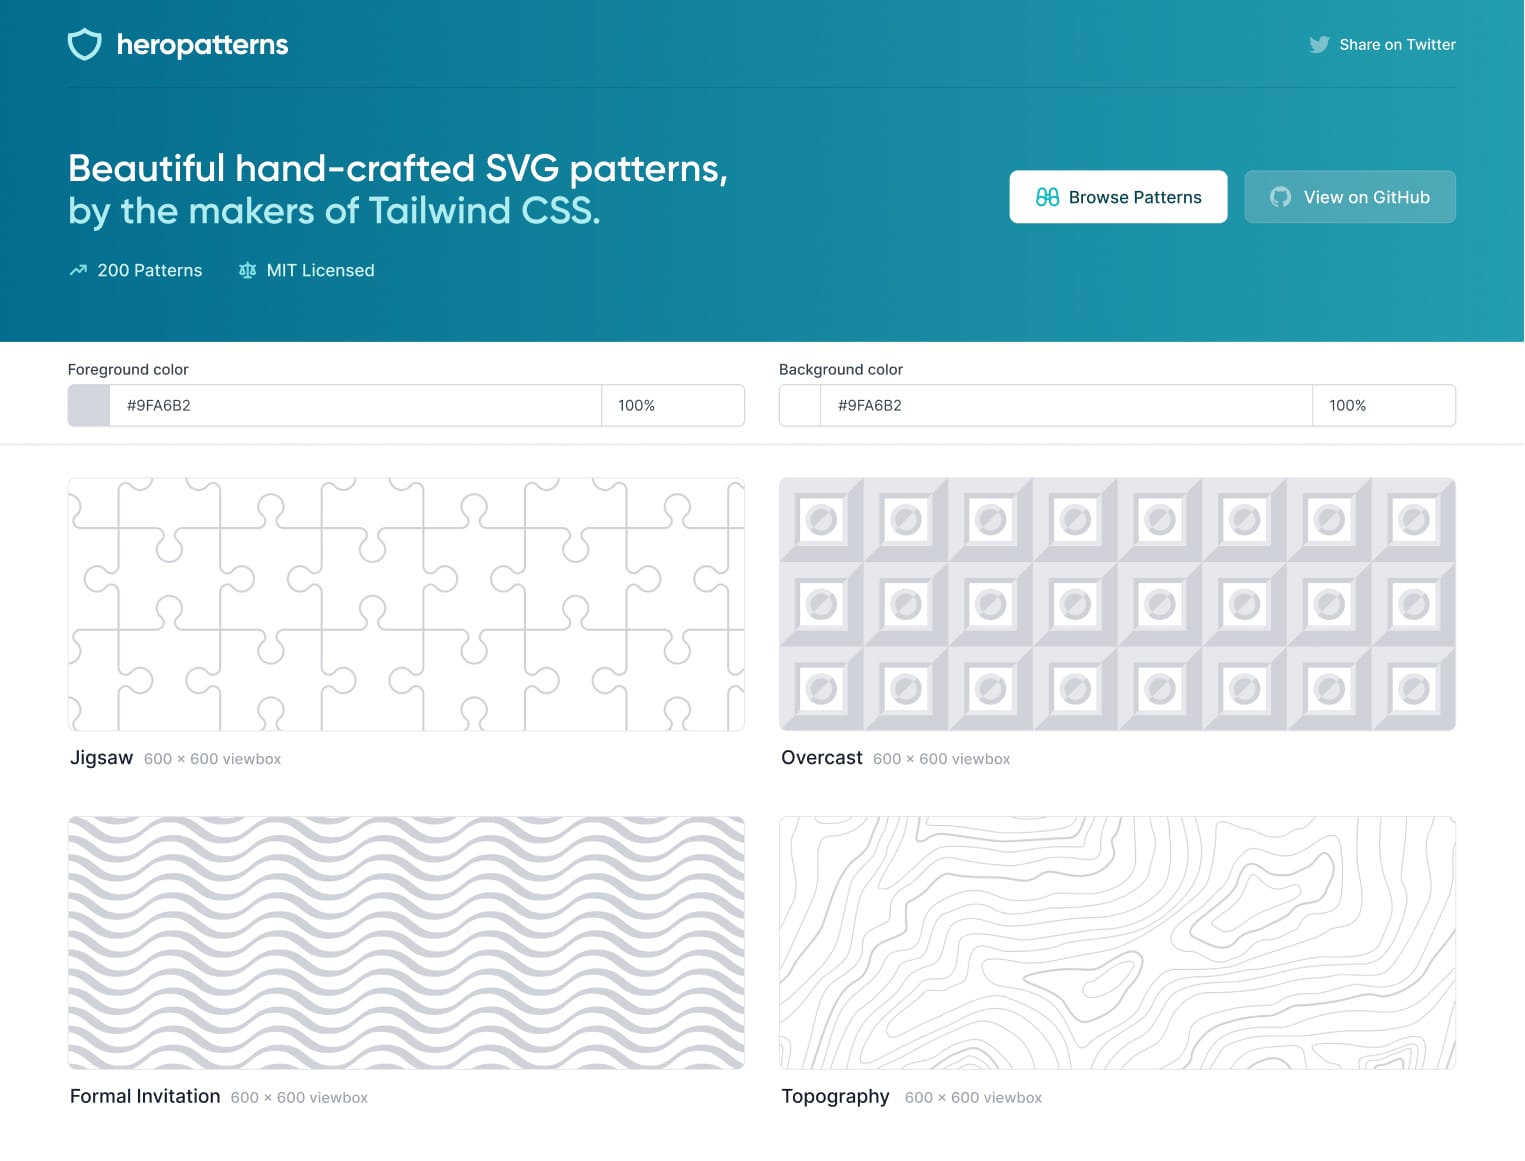The width and height of the screenshot is (1525, 1161).
Task: Select the Overcast pattern preview
Action: (1117, 604)
